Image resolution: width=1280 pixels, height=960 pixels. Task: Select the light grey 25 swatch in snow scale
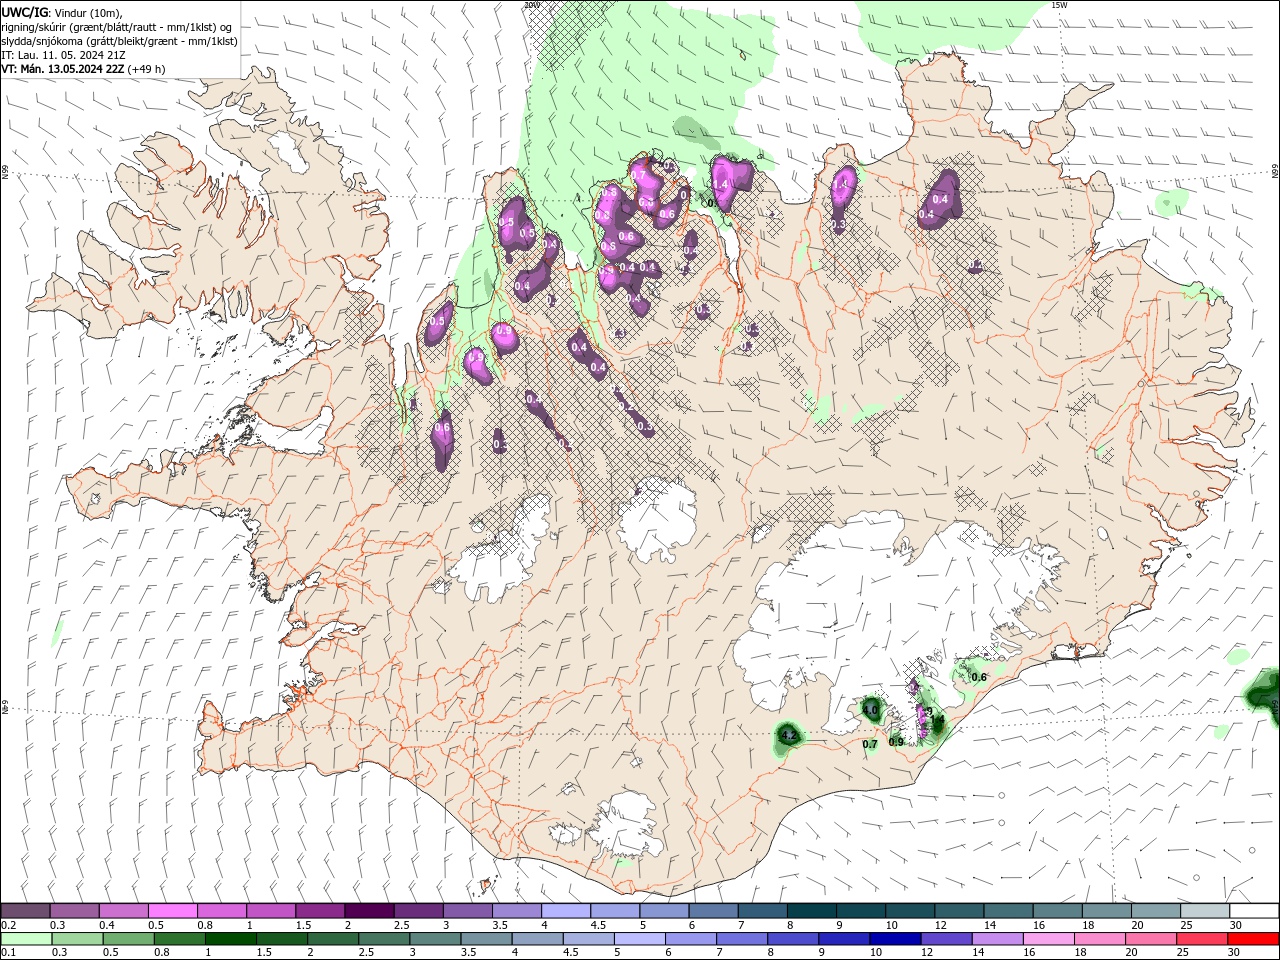(1204, 911)
